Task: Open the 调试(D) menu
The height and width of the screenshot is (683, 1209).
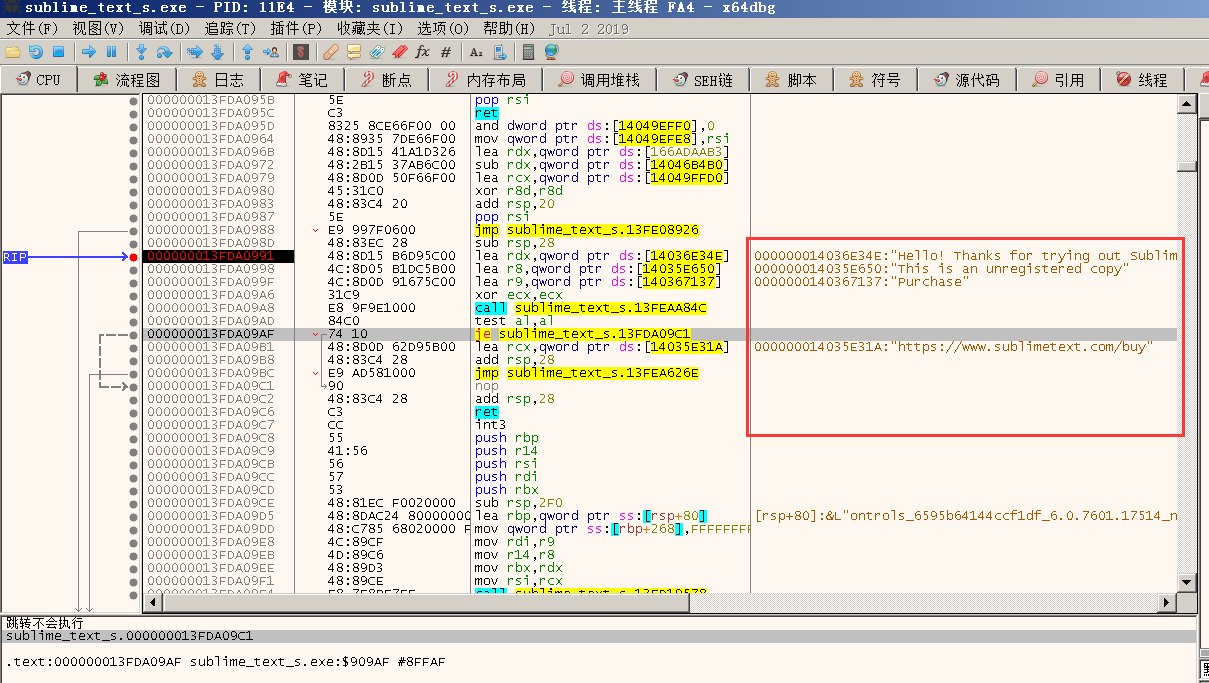Action: pos(164,29)
